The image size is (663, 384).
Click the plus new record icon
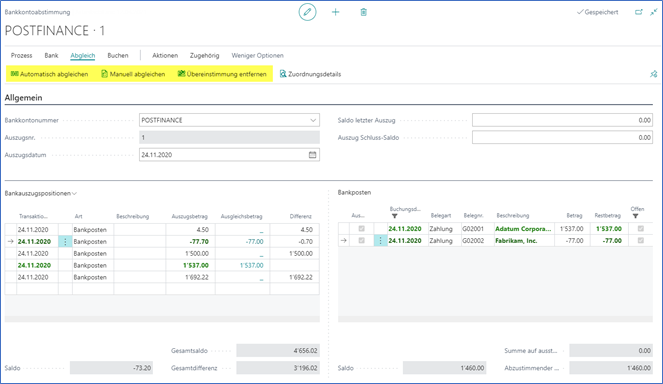point(335,12)
